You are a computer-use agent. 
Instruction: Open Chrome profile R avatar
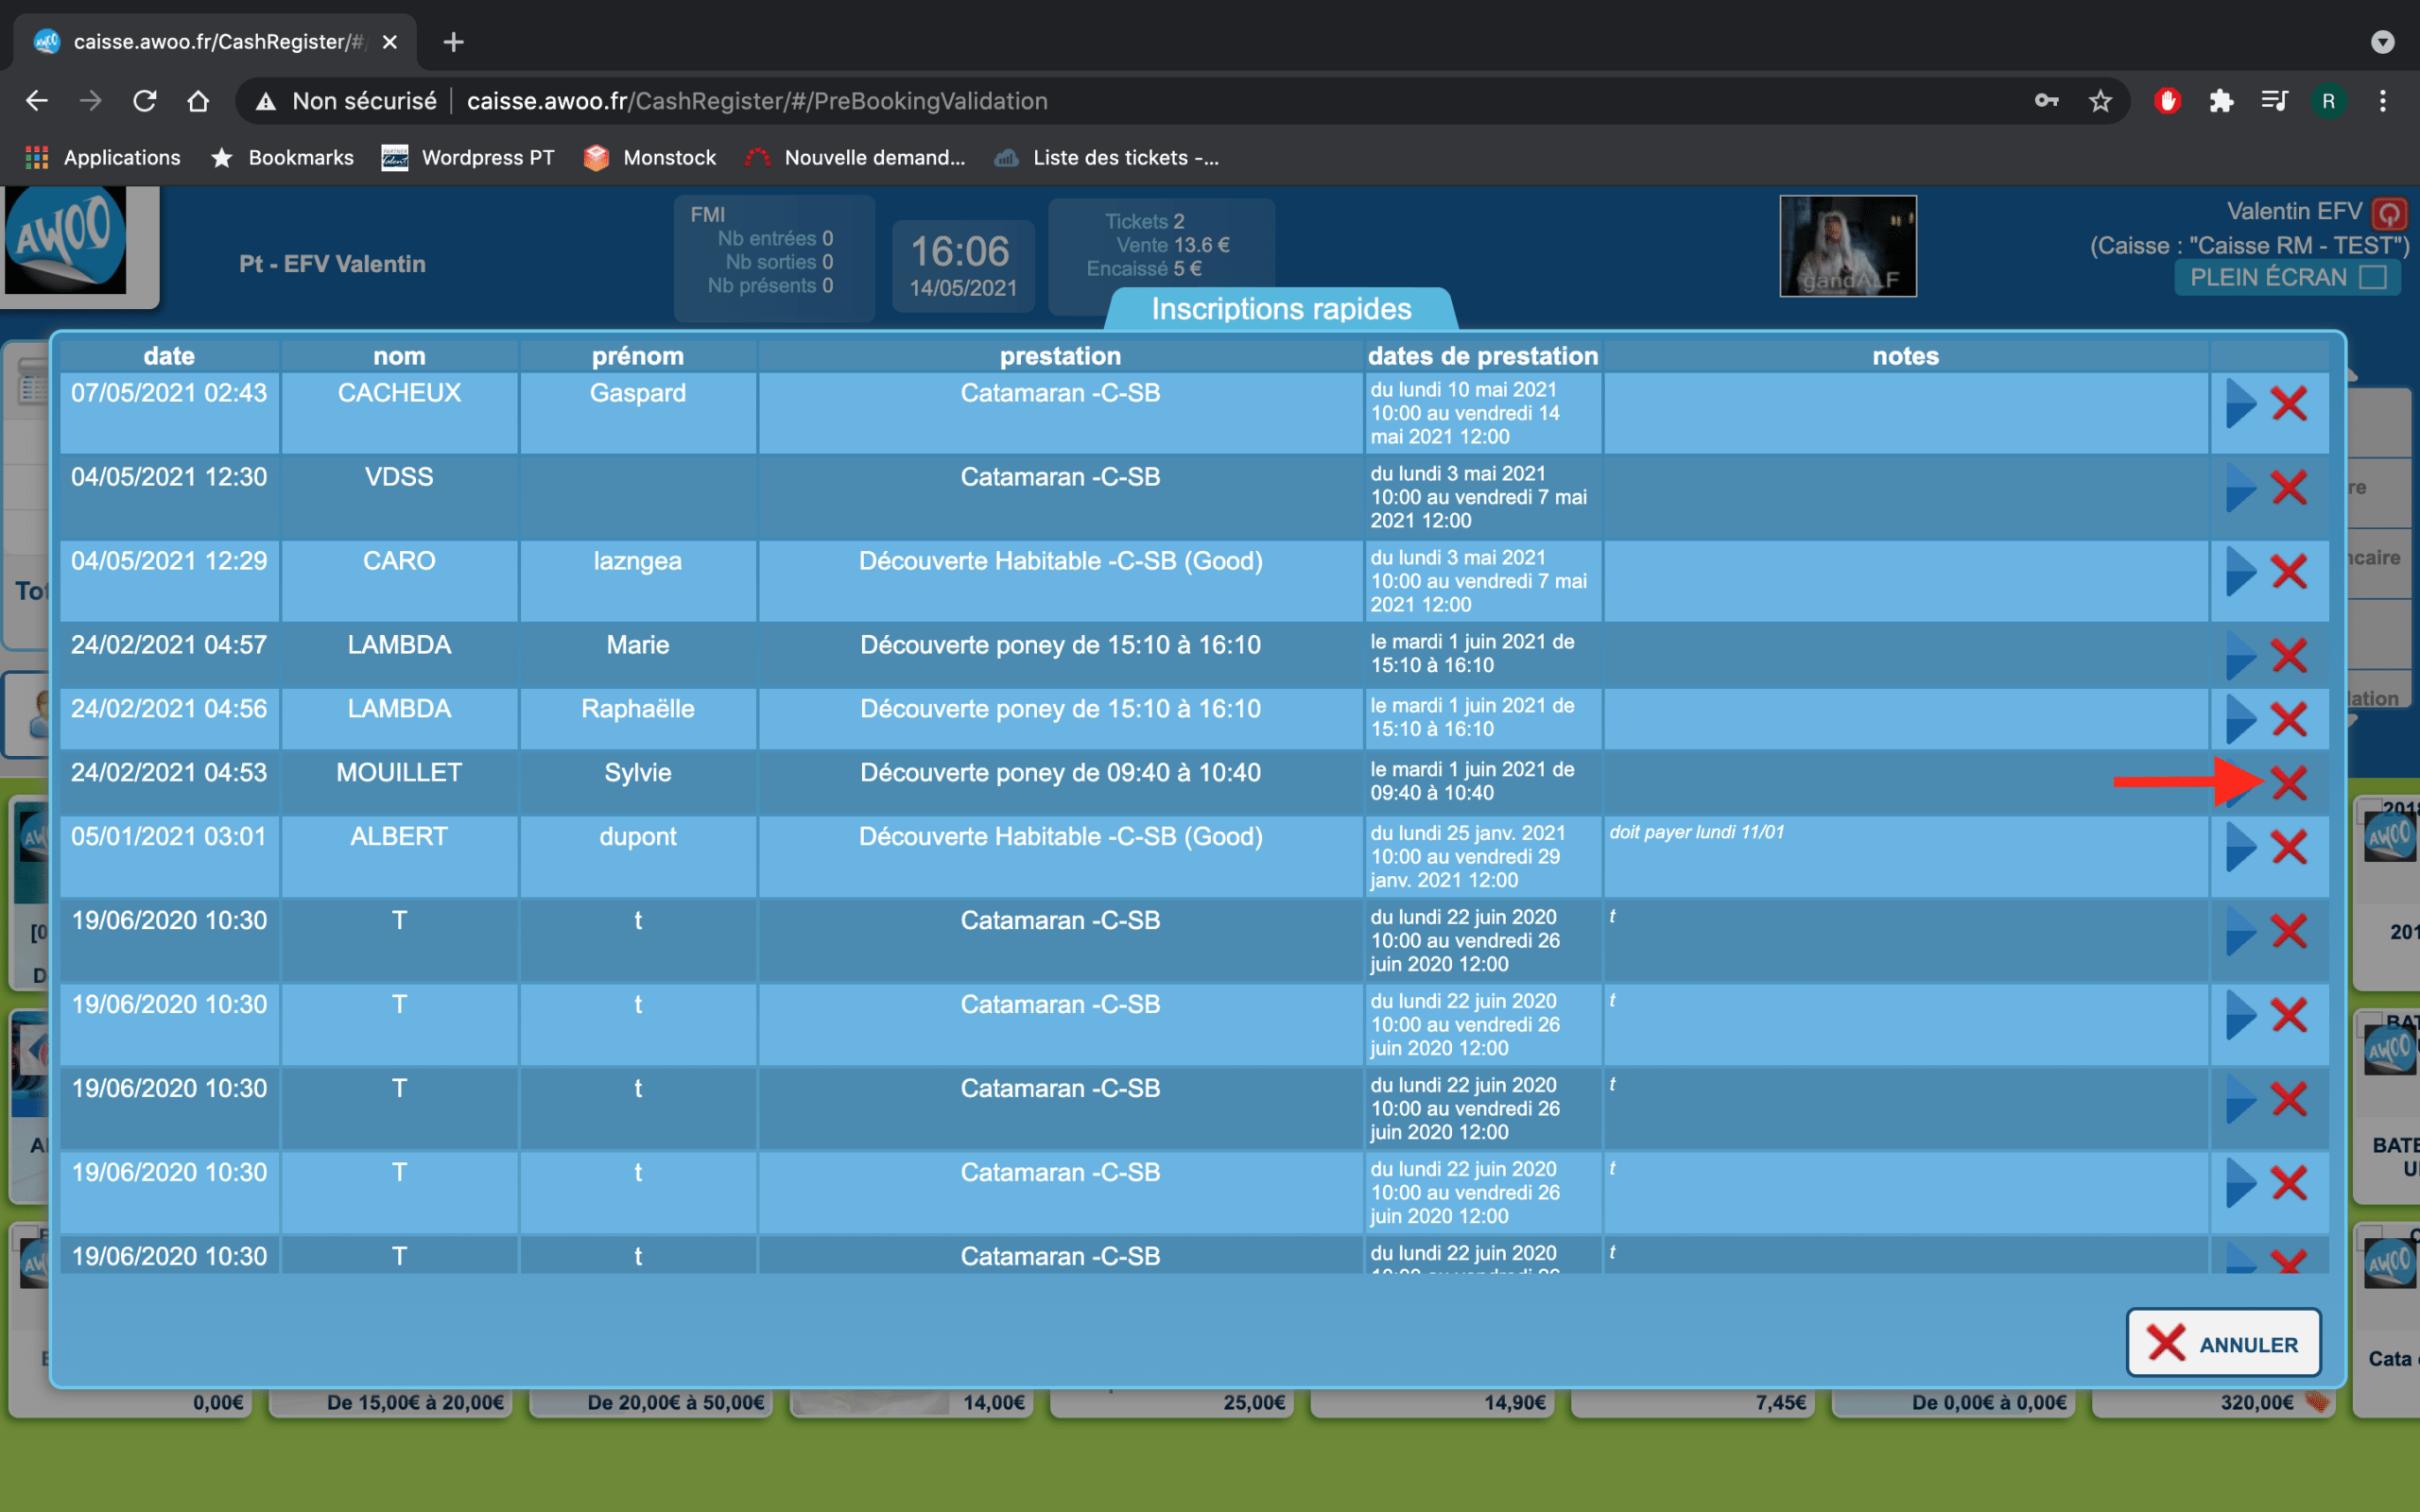tap(2328, 101)
